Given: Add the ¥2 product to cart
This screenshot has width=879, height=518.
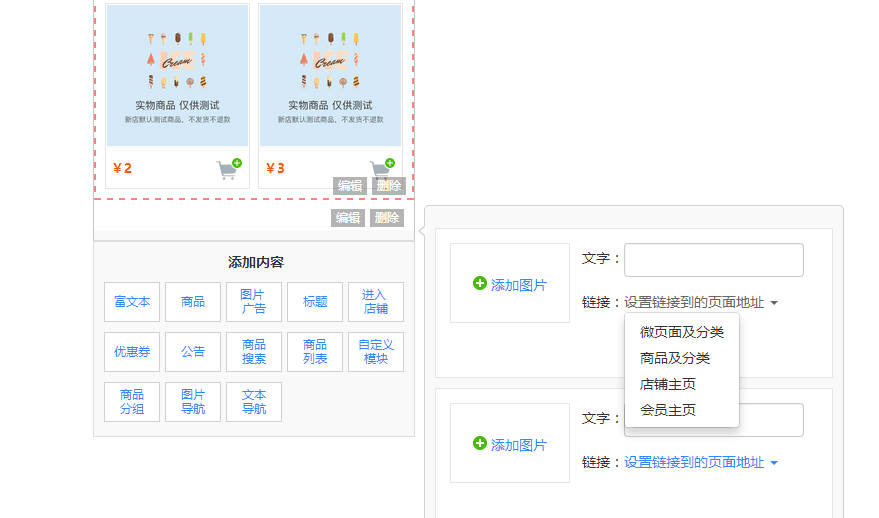Looking at the screenshot, I should click(x=229, y=169).
